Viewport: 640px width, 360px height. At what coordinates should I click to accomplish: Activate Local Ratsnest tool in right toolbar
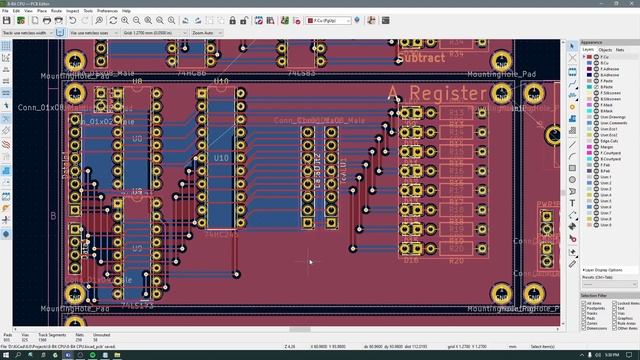click(x=572, y=58)
